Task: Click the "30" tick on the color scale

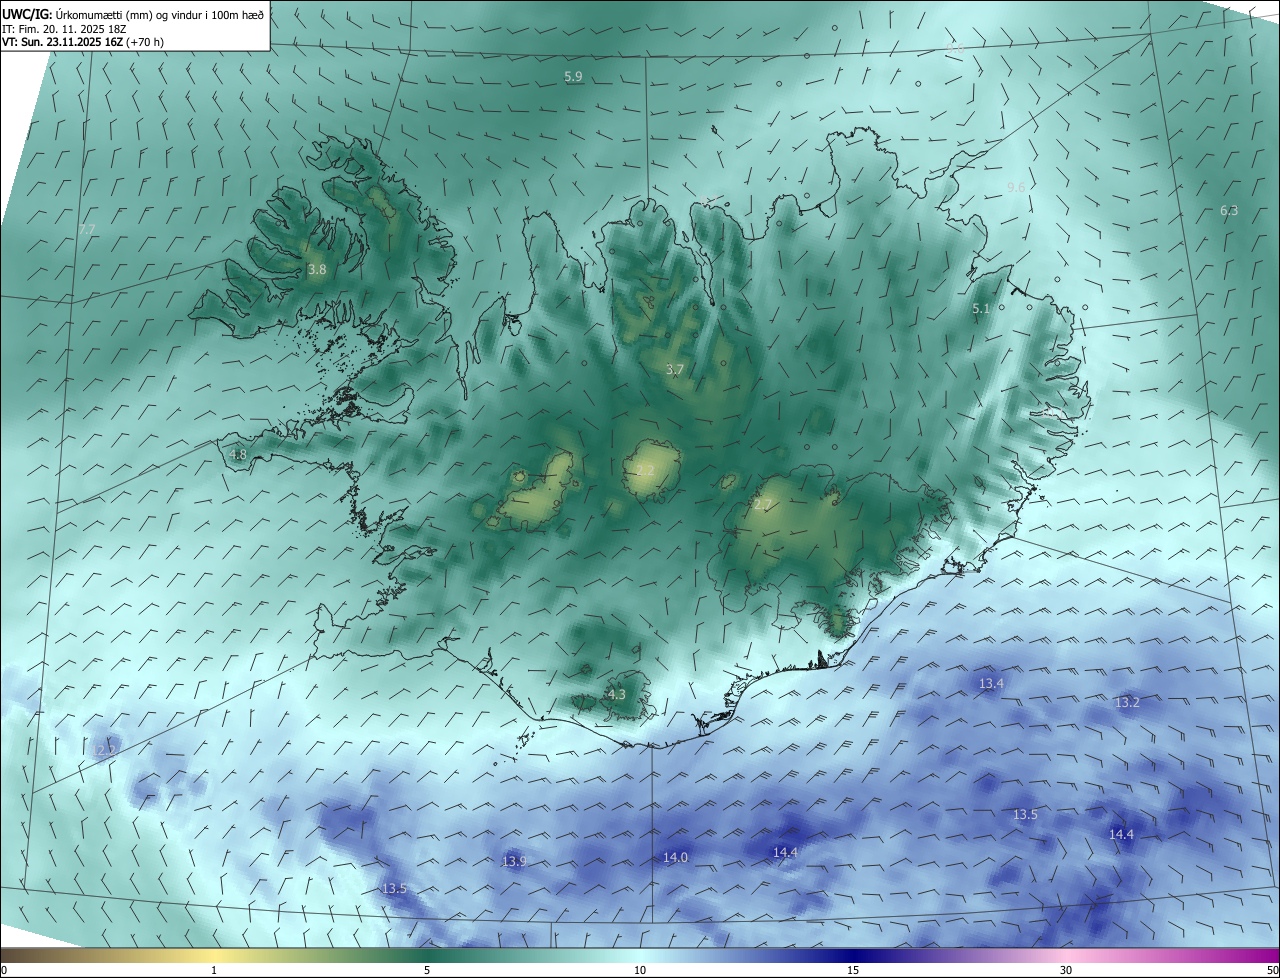Action: click(x=1066, y=970)
